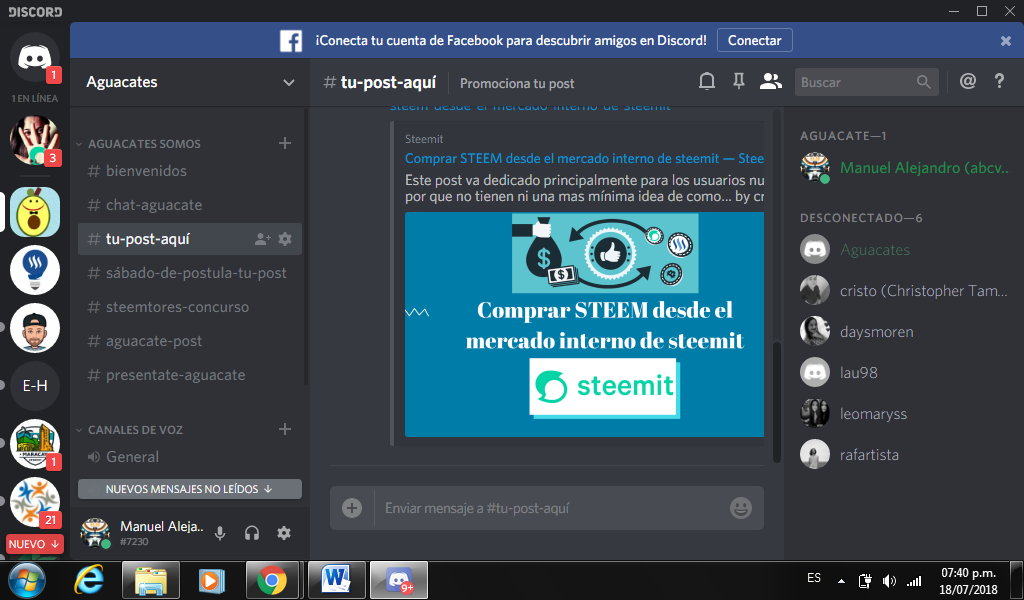The width and height of the screenshot is (1024, 600).
Task: Click the attach file plus button
Action: pos(352,508)
